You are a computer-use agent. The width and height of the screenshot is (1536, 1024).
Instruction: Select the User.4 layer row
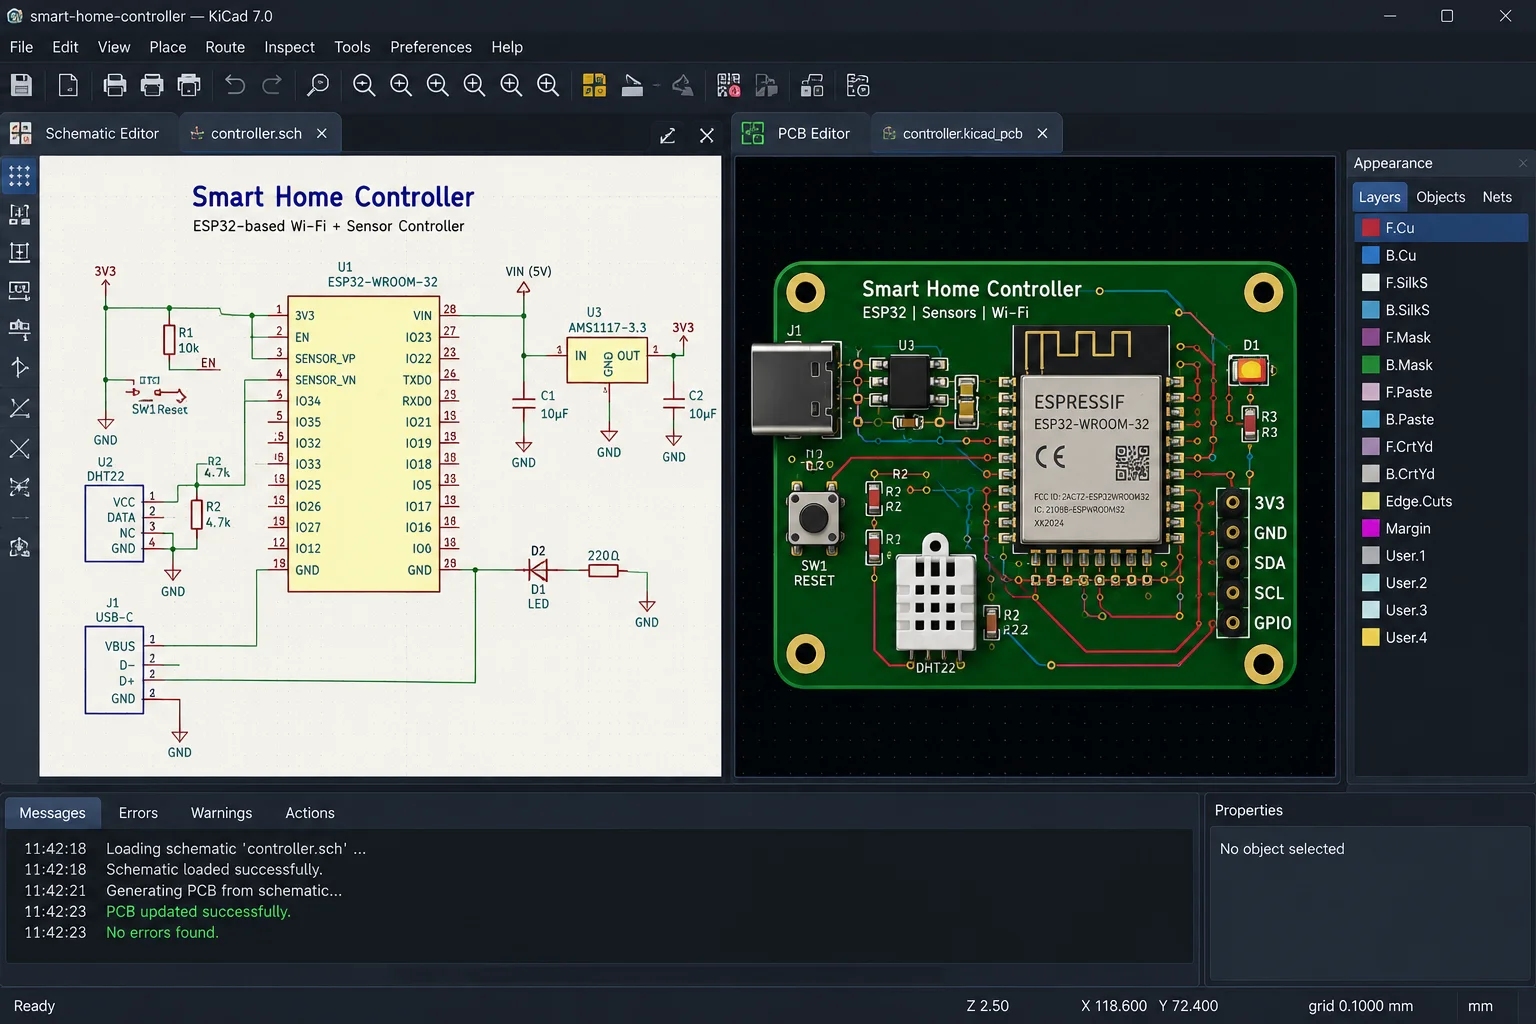pyautogui.click(x=1441, y=637)
